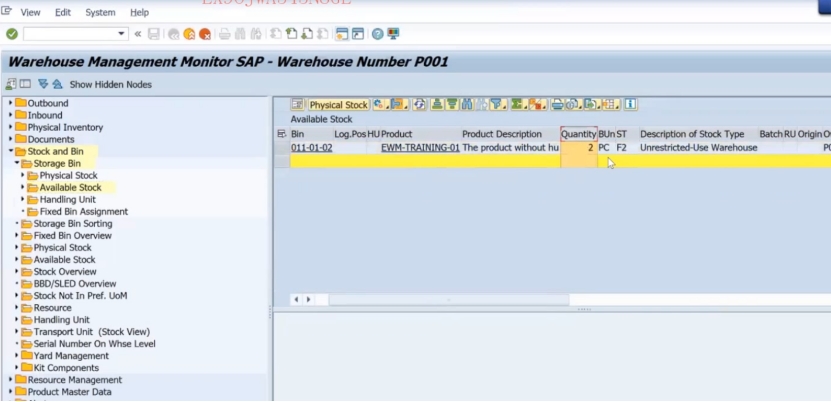831x402 pixels.
Task: Click the Save disk icon
Action: (154, 34)
